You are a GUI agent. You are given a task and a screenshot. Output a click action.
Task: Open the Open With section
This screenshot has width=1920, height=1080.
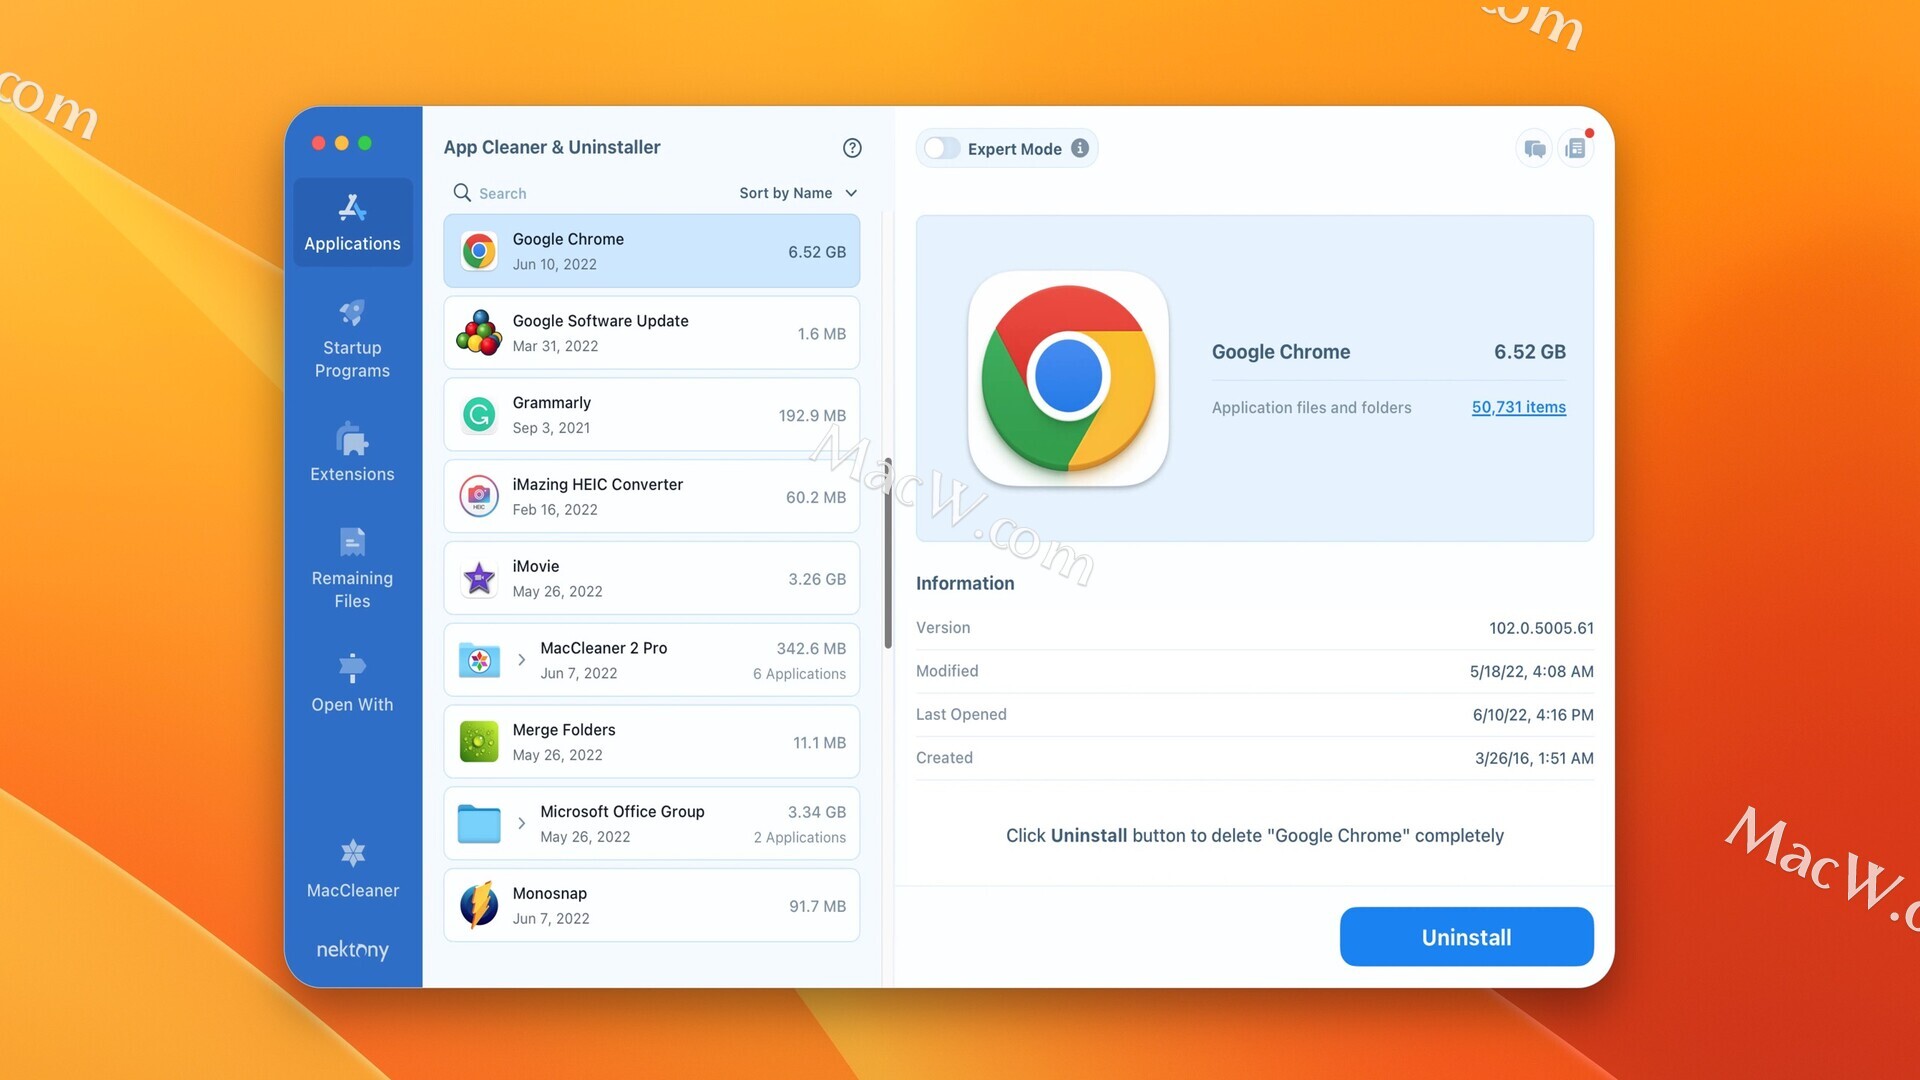click(352, 683)
